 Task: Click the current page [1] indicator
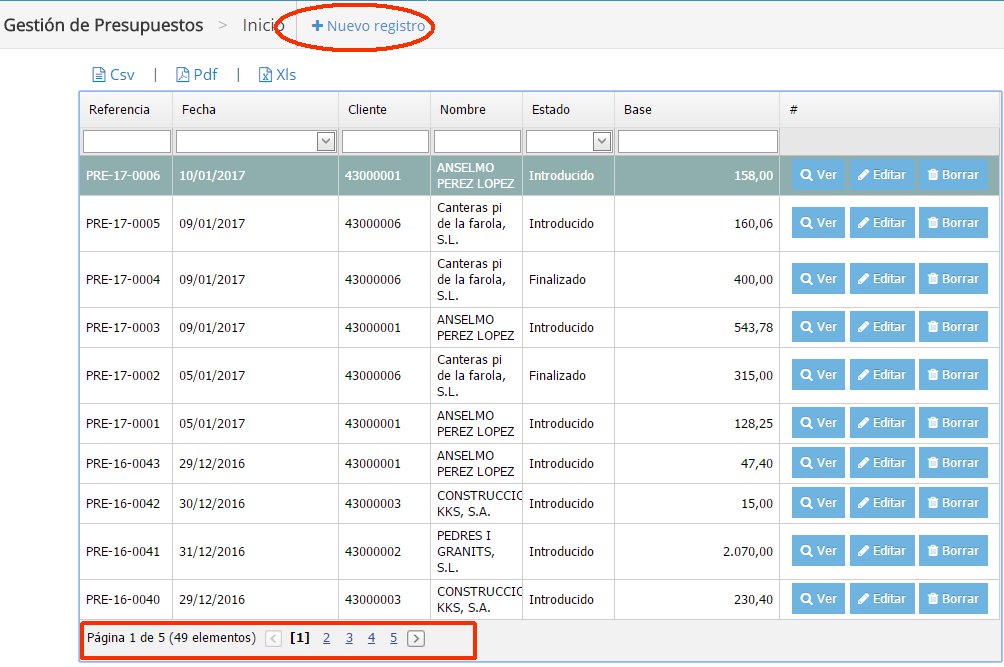(x=300, y=638)
